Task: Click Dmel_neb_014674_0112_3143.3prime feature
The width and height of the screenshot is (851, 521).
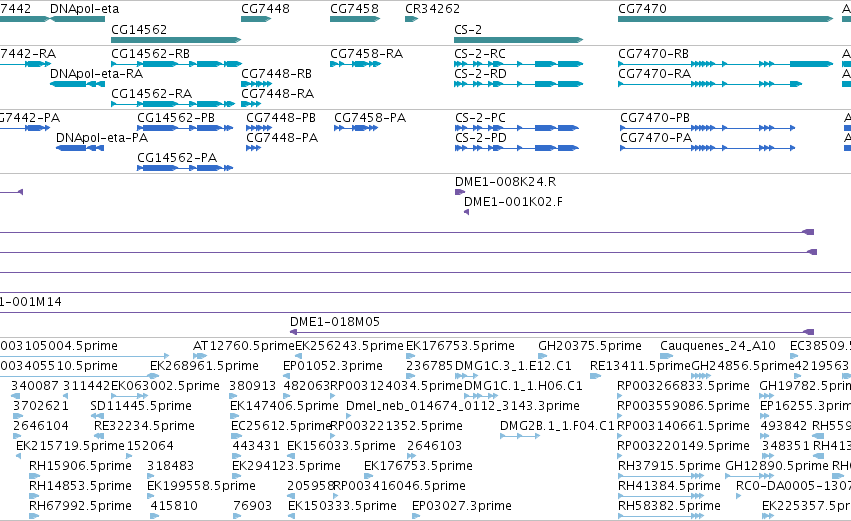Action: pyautogui.click(x=463, y=406)
